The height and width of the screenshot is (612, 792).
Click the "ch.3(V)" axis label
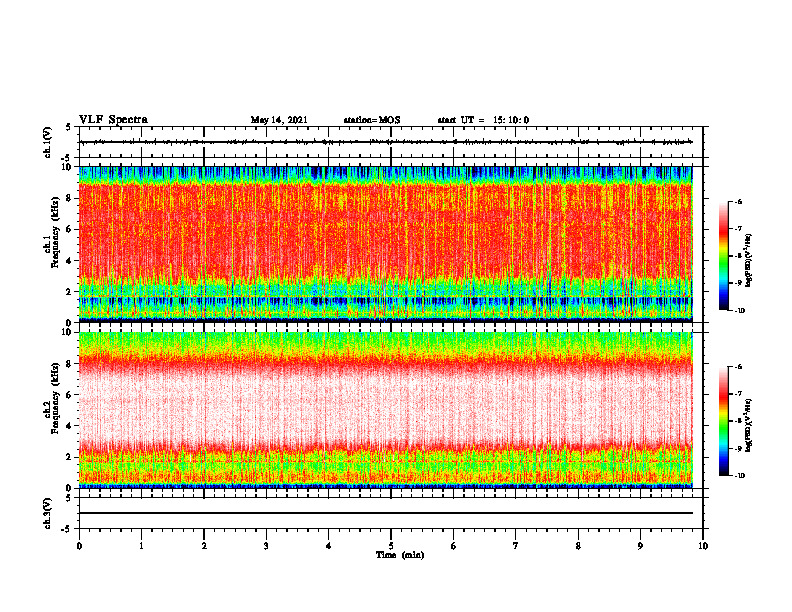pos(48,513)
